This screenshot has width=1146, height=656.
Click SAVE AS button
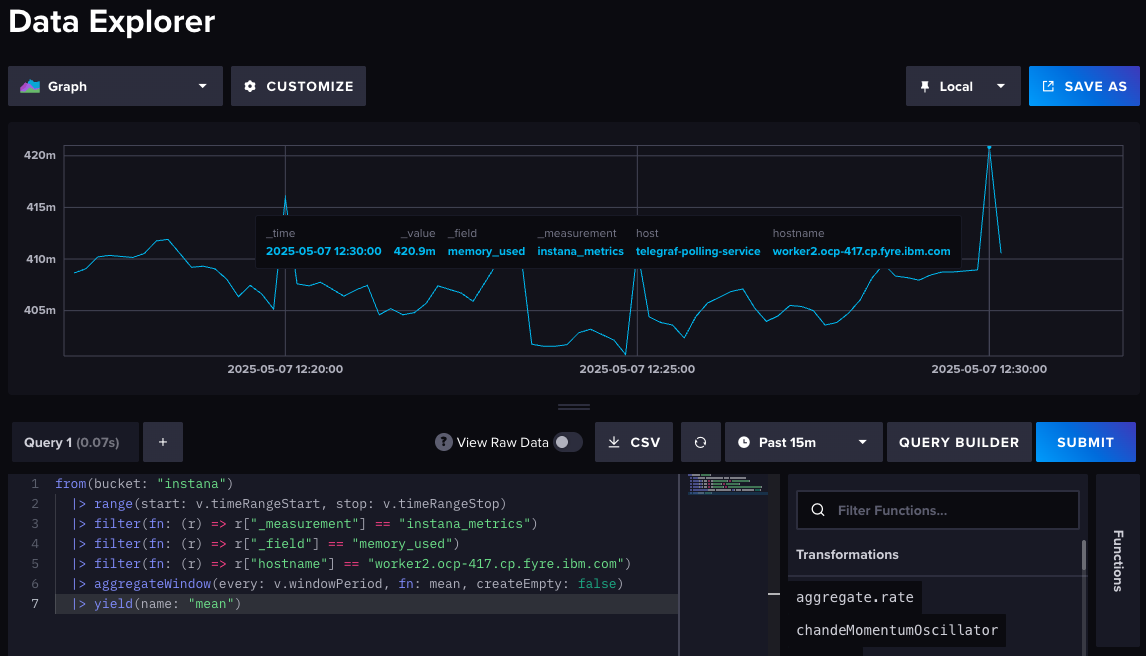(x=1084, y=86)
